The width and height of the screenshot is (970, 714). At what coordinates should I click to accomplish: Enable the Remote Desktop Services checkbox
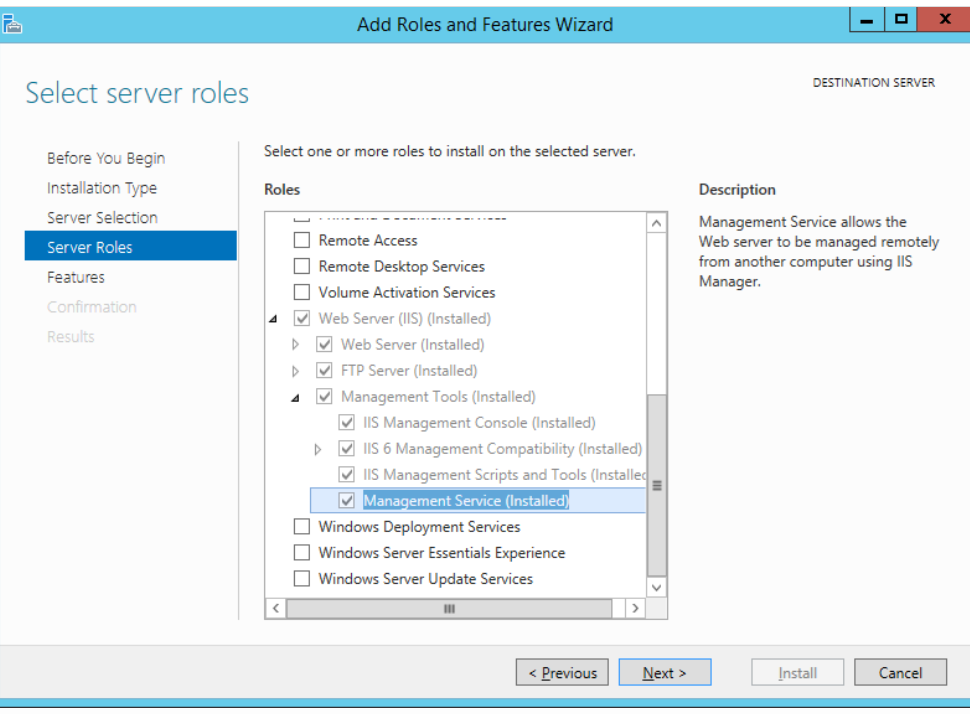click(x=302, y=267)
